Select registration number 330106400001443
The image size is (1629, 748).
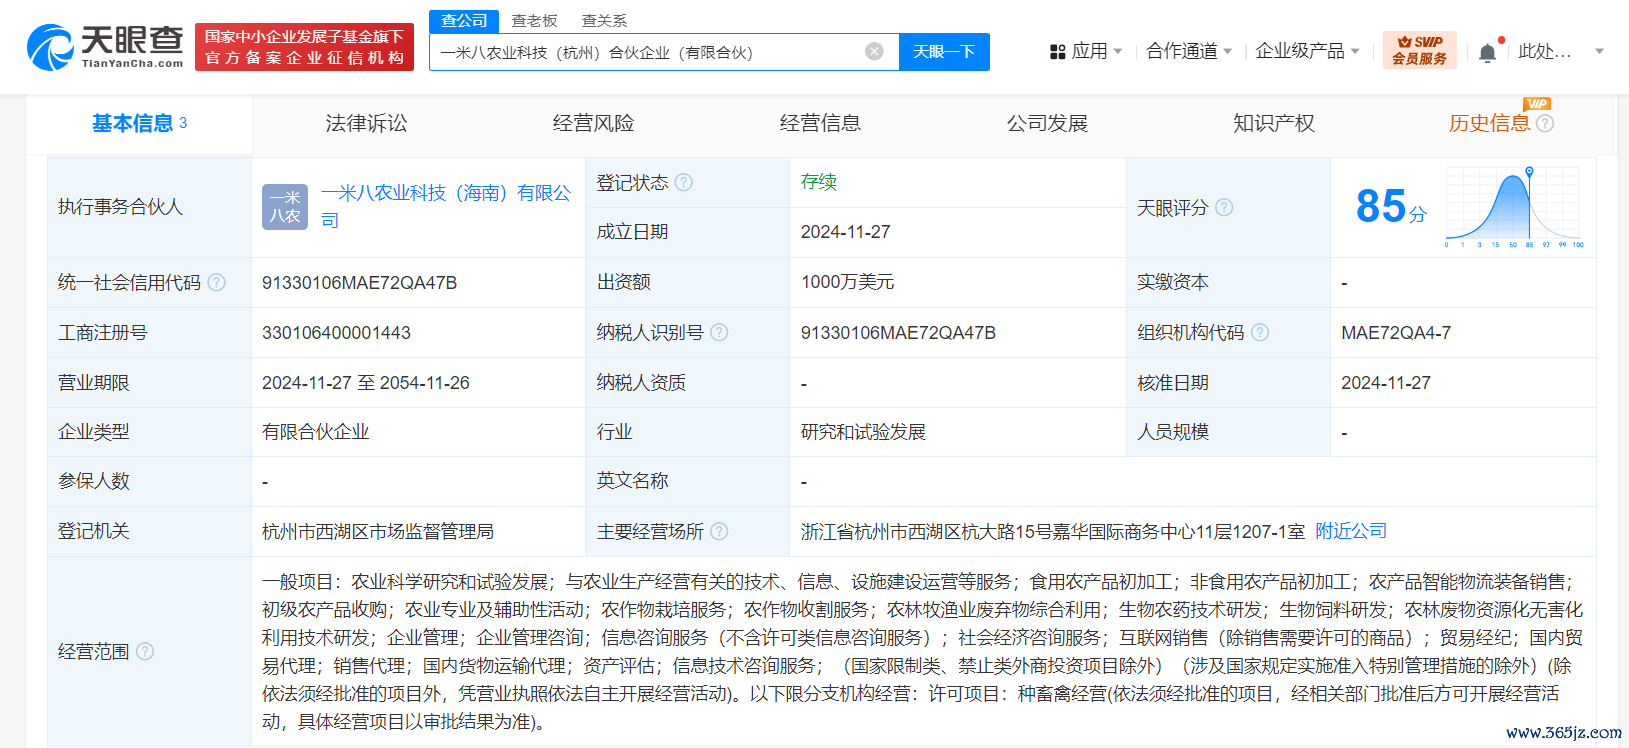click(x=336, y=333)
